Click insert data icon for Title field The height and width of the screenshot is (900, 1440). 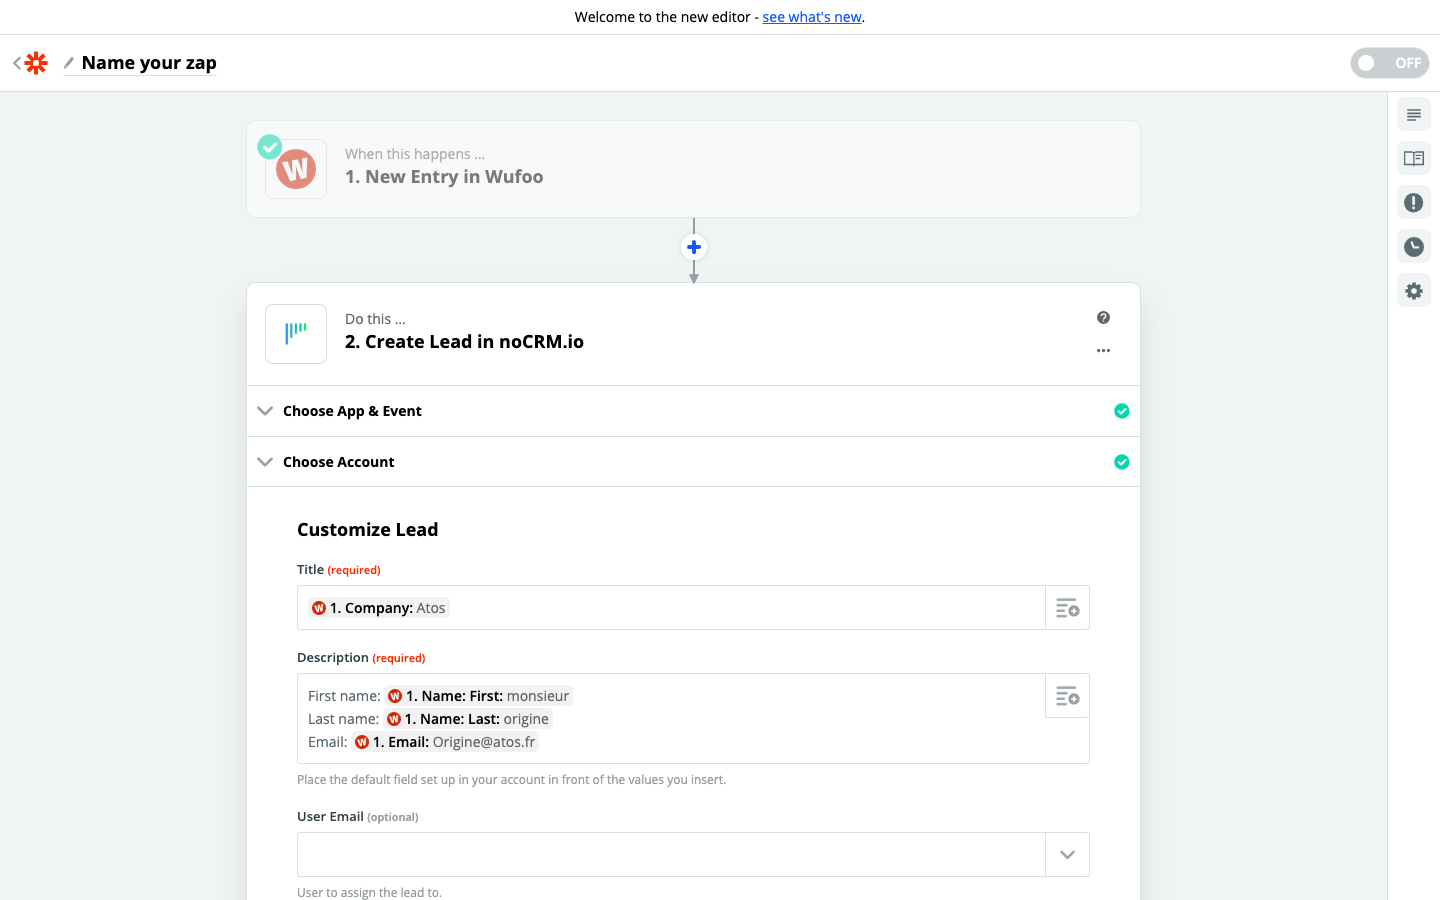[x=1067, y=608]
